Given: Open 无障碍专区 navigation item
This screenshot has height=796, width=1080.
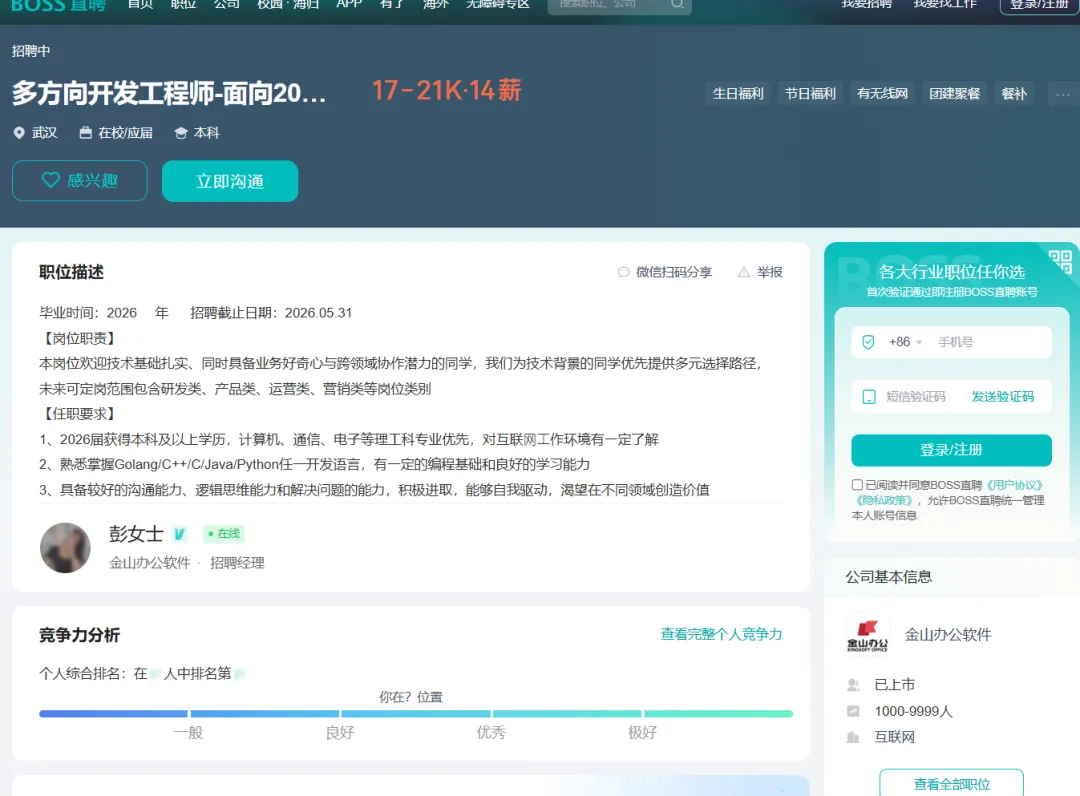Looking at the screenshot, I should coord(497,4).
